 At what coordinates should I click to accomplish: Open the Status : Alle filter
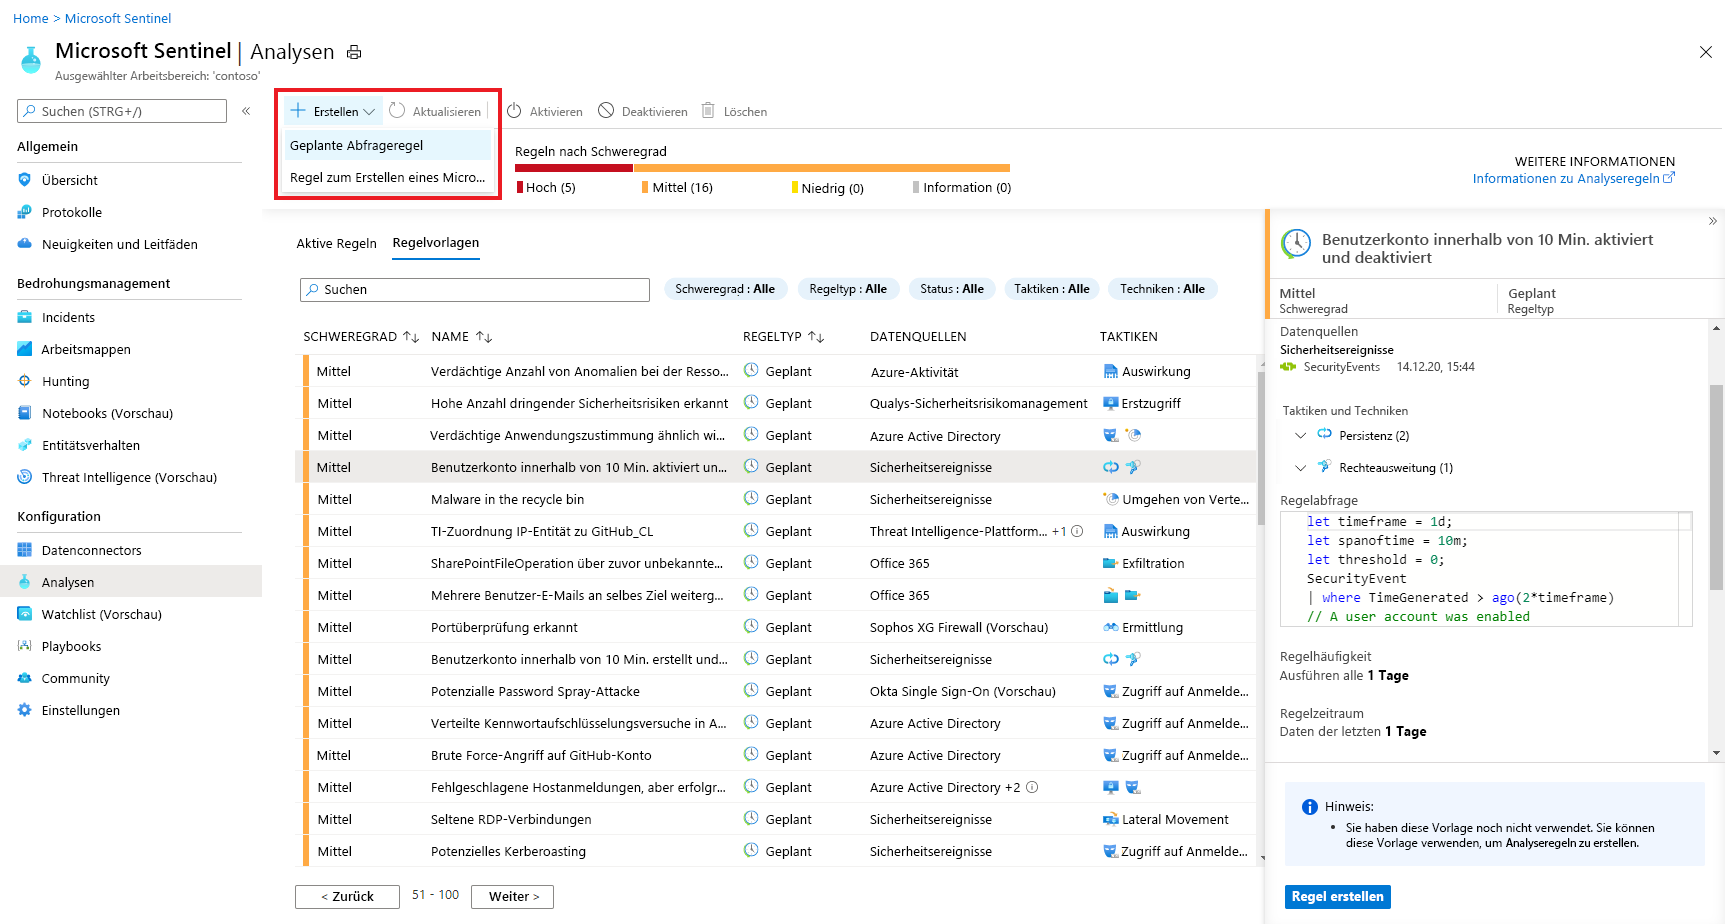coord(952,289)
